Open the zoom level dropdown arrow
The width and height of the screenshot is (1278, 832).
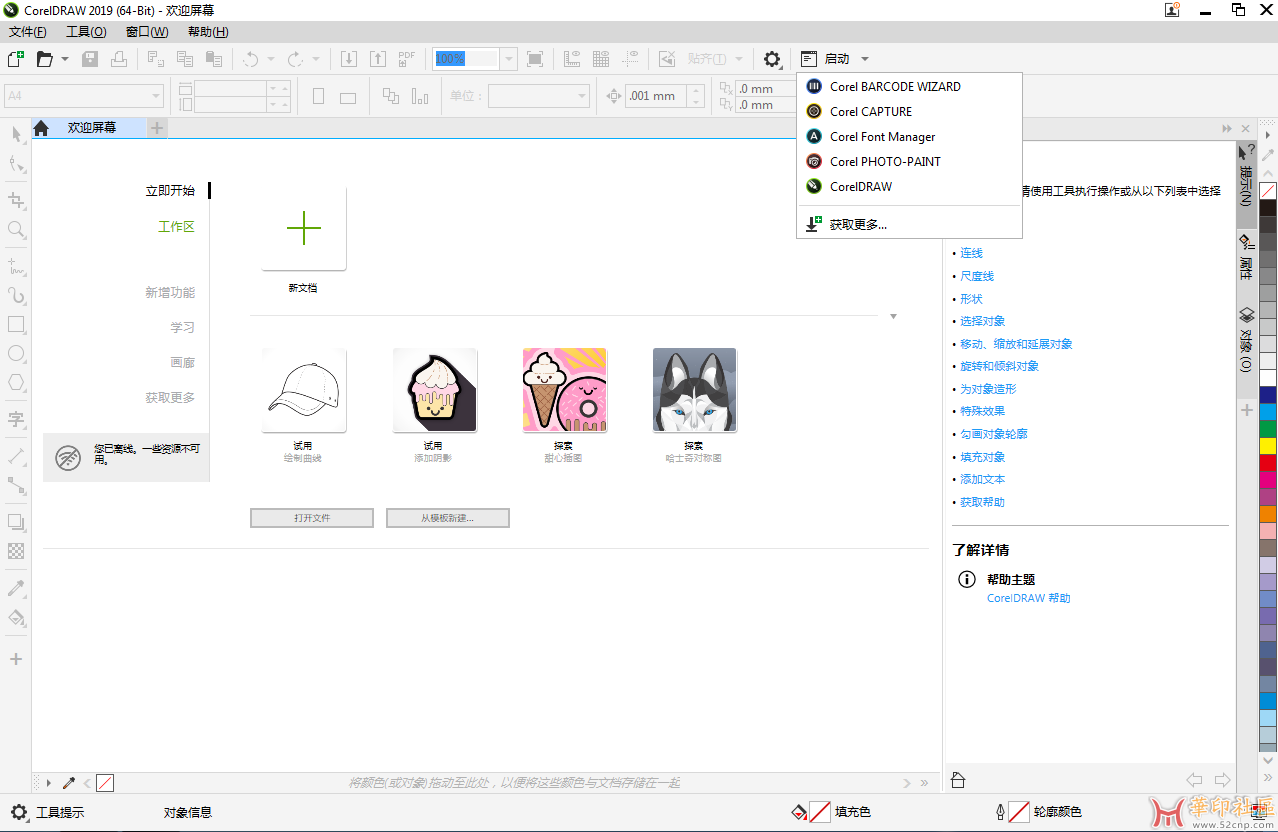508,59
